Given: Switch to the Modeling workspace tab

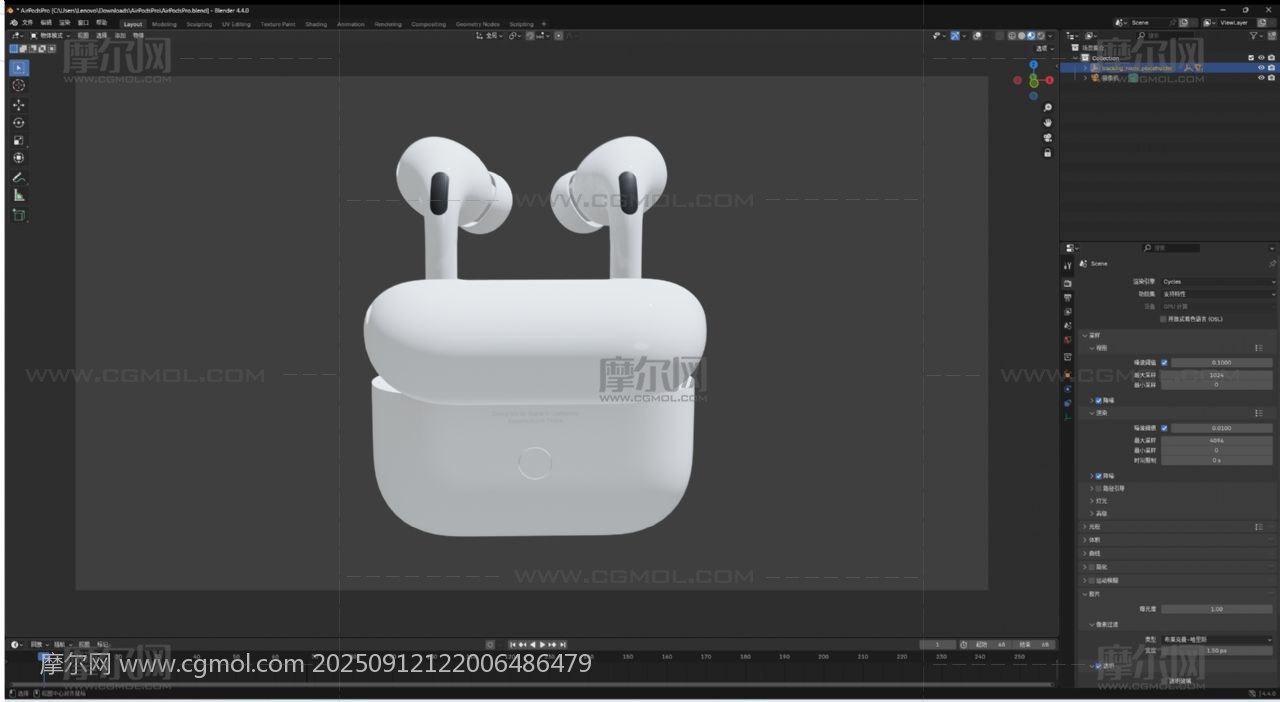Looking at the screenshot, I should pos(164,24).
